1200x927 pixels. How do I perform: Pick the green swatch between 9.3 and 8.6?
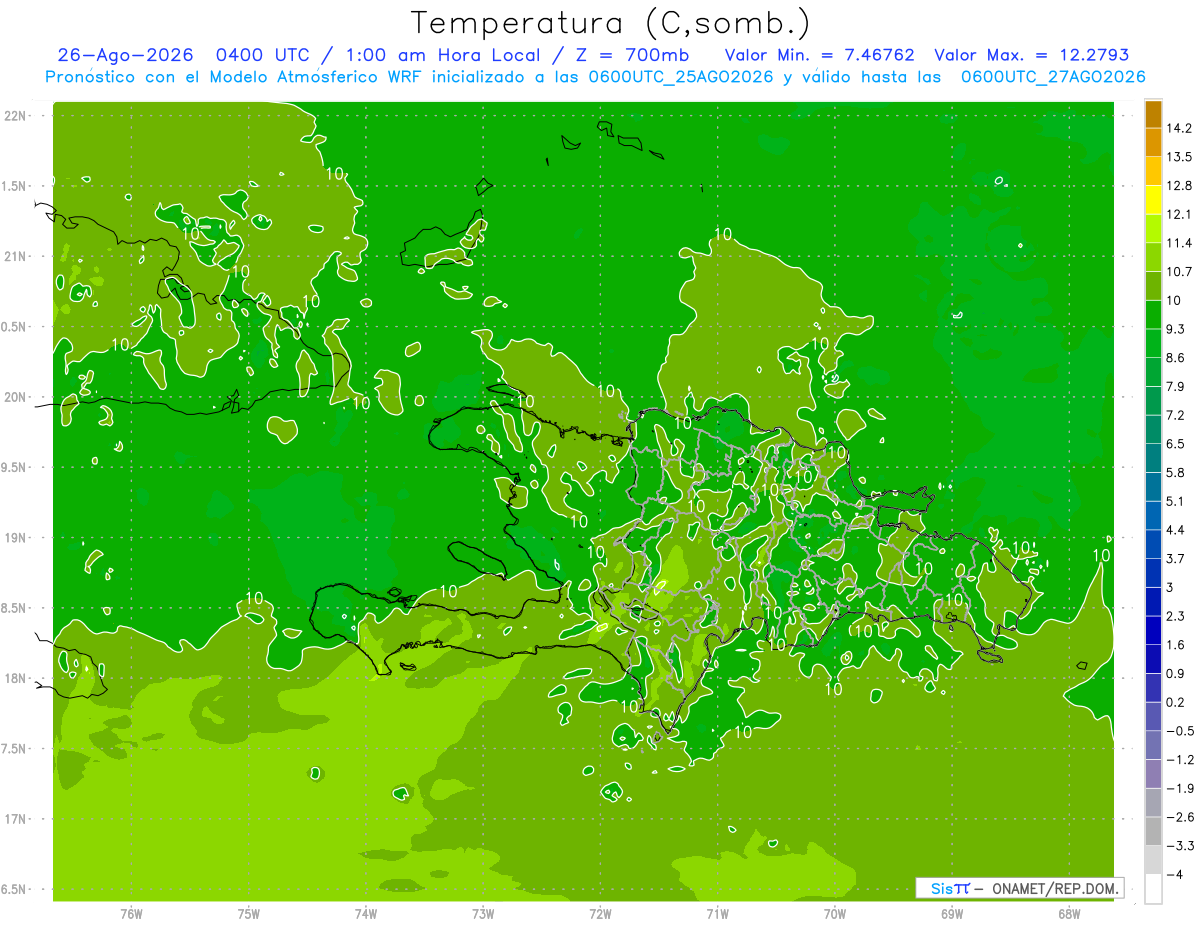(x=1153, y=343)
